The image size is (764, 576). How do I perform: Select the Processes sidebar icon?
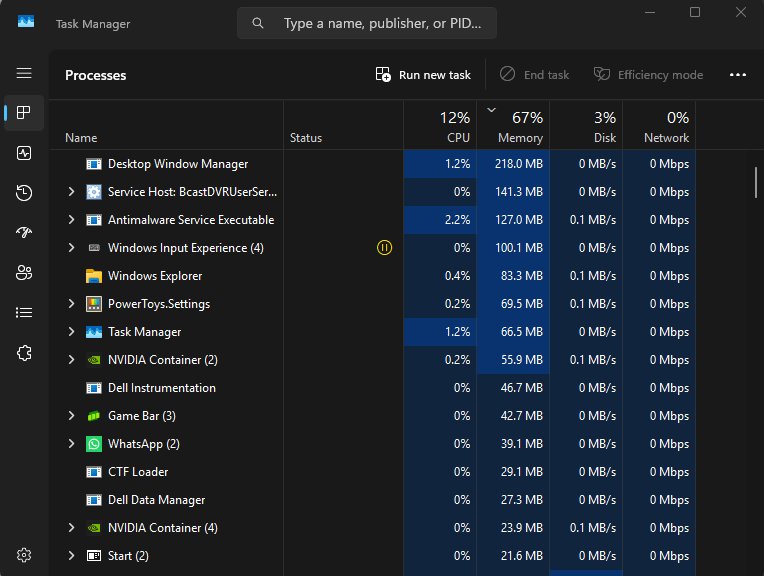24,113
